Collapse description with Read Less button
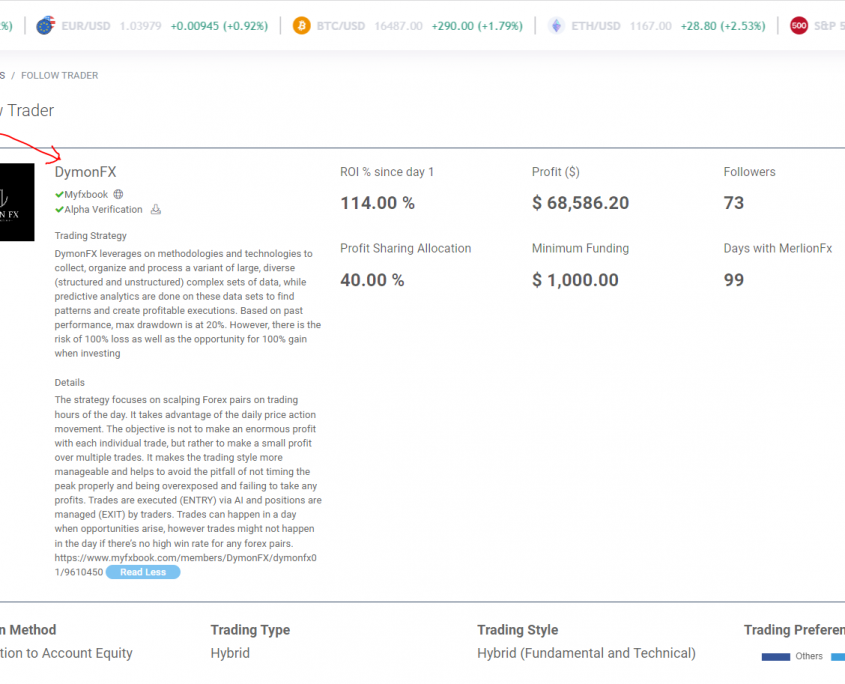Screen dimensions: 845x684 143,572
